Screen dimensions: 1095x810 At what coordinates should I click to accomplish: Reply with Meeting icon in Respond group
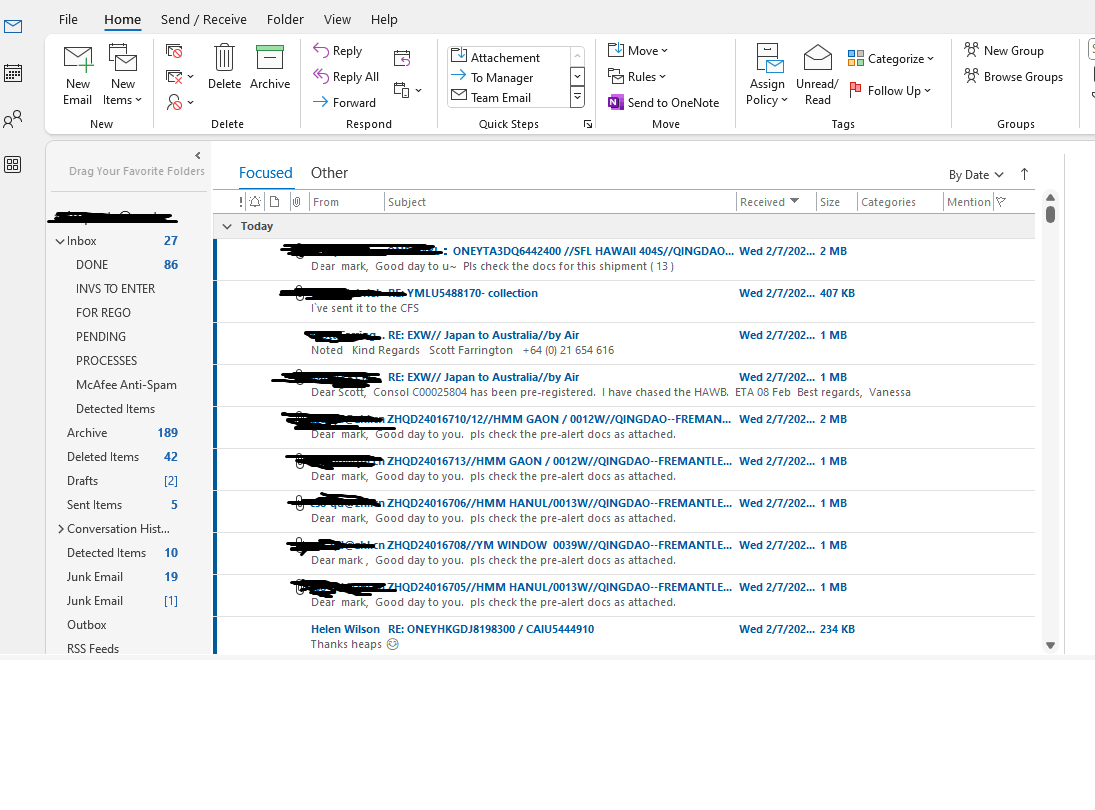tap(402, 59)
